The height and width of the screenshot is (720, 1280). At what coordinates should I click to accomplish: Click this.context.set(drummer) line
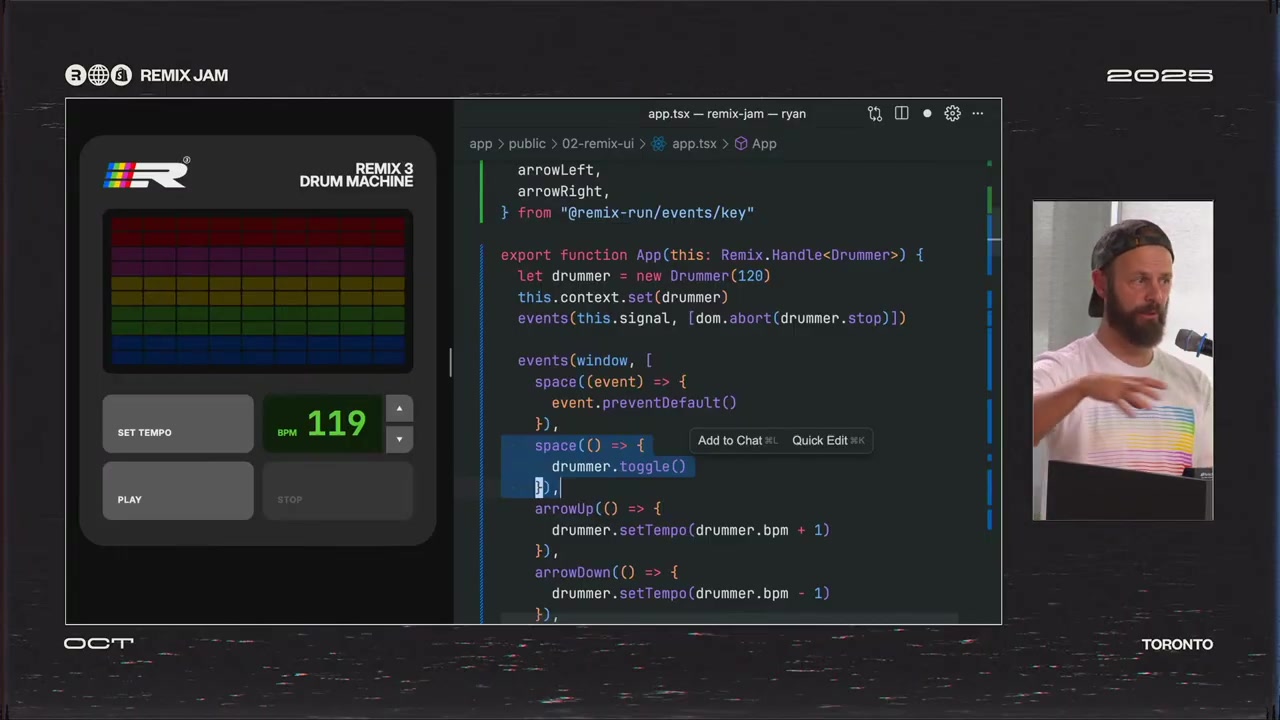[x=623, y=297]
